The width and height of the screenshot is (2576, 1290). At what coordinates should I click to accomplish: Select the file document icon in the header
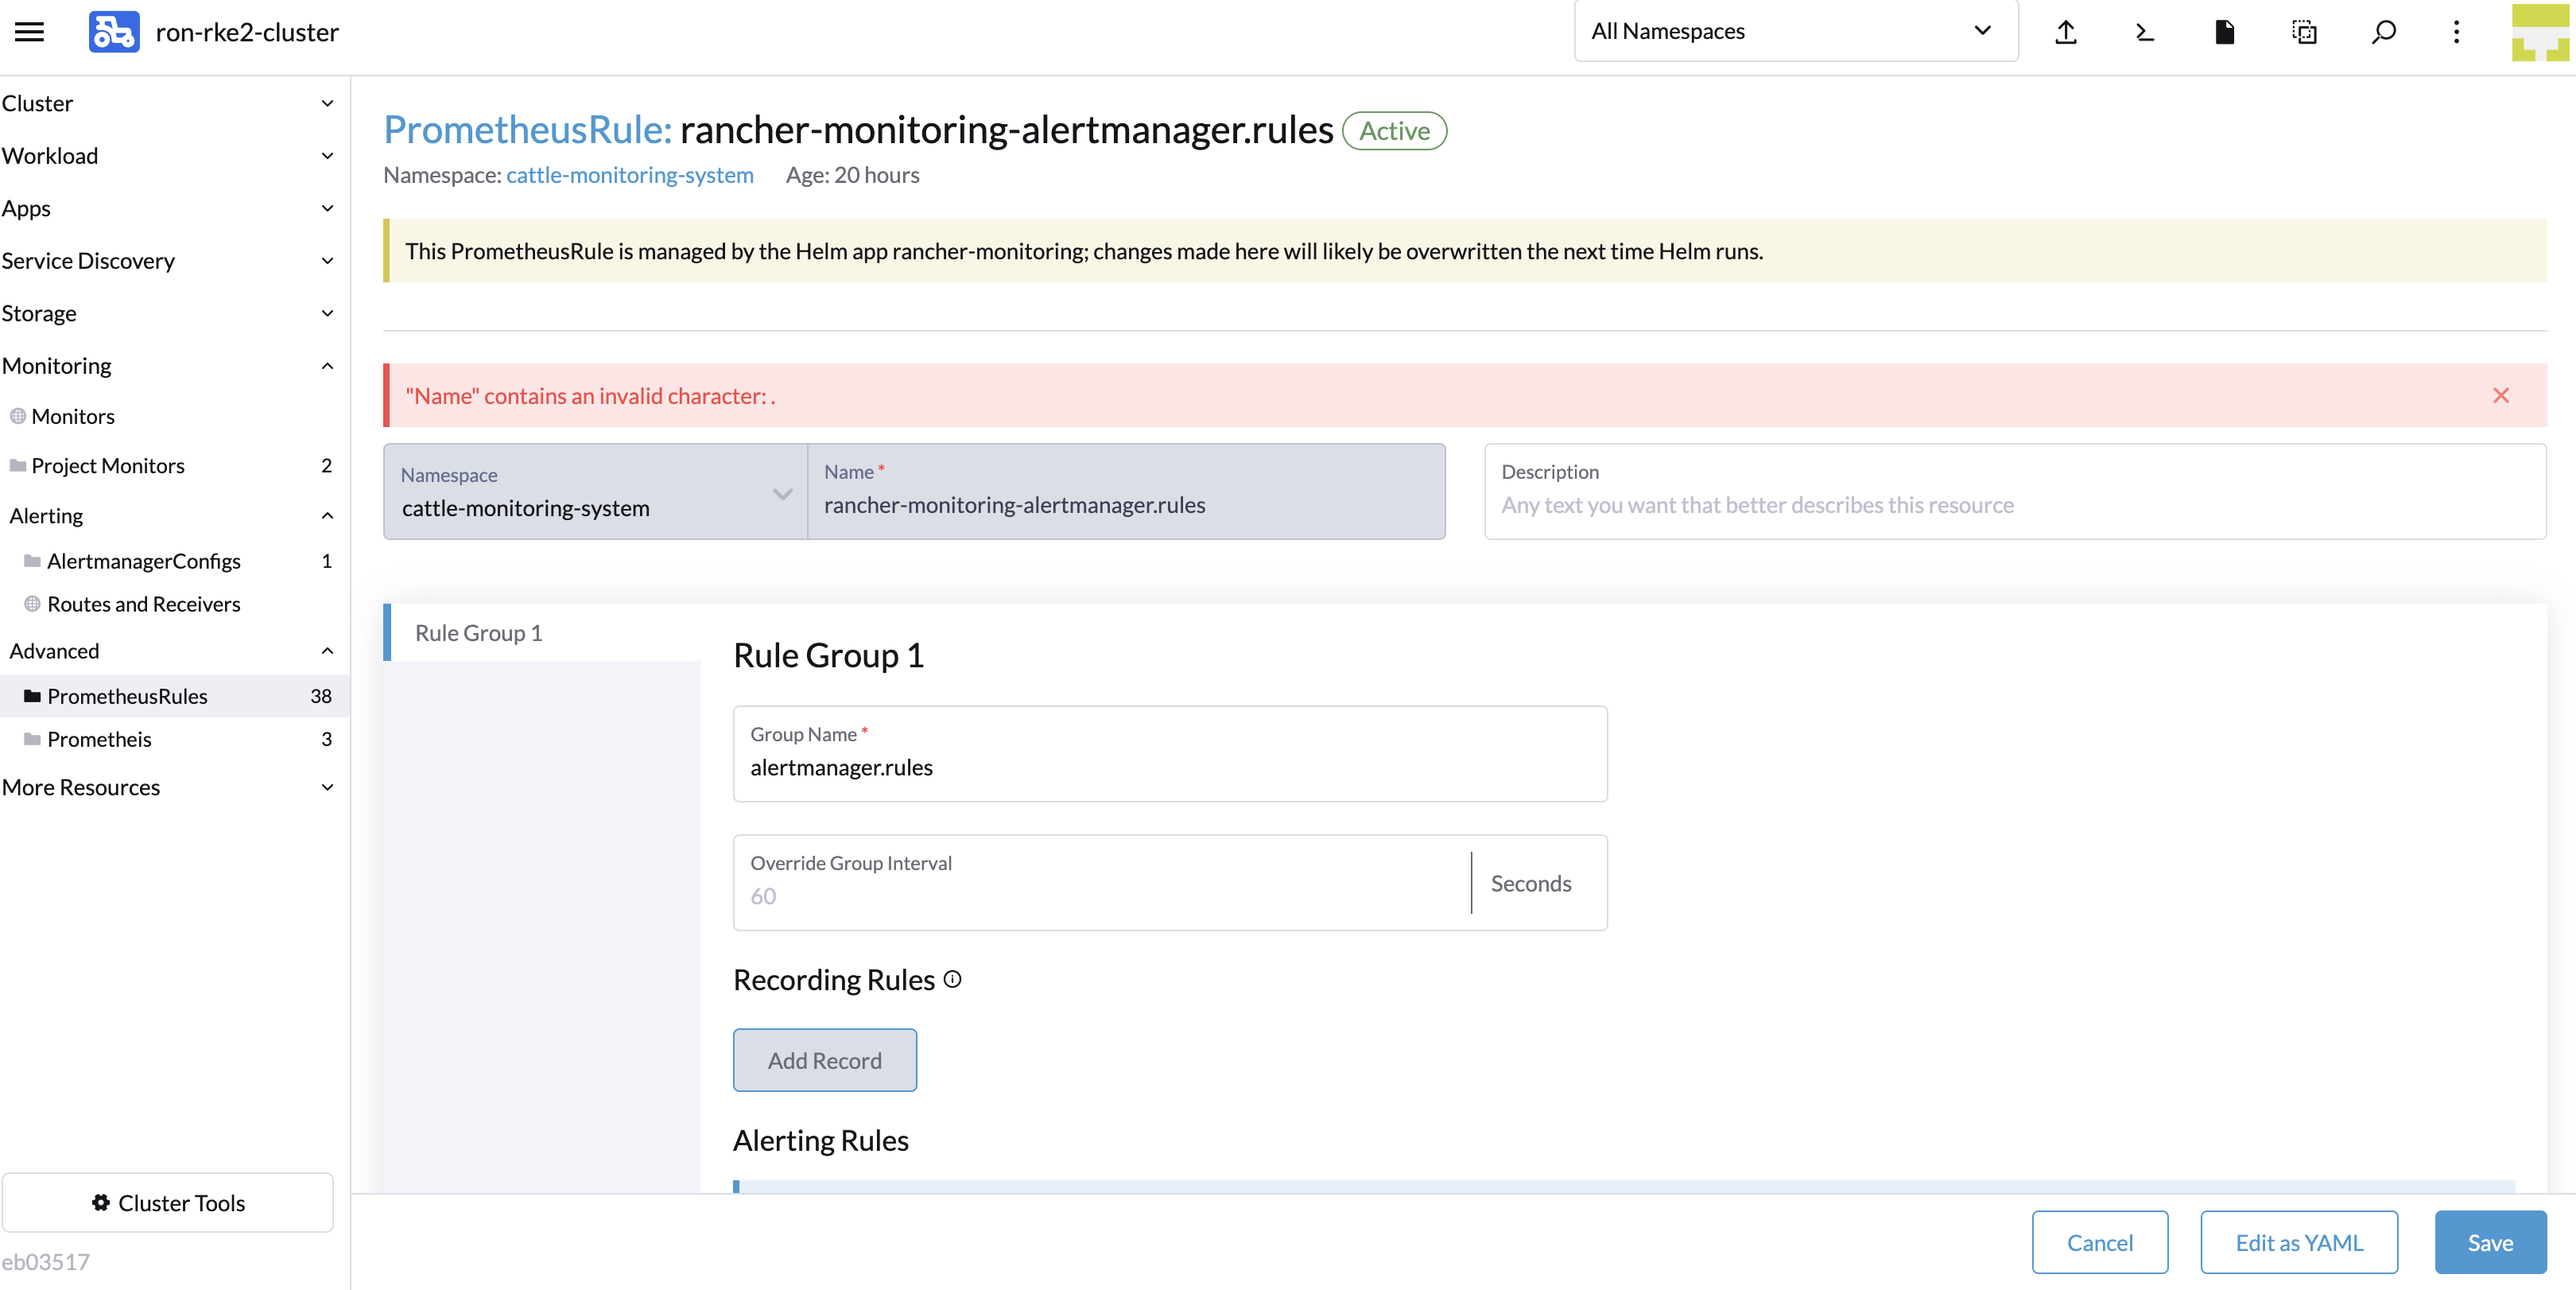2225,31
